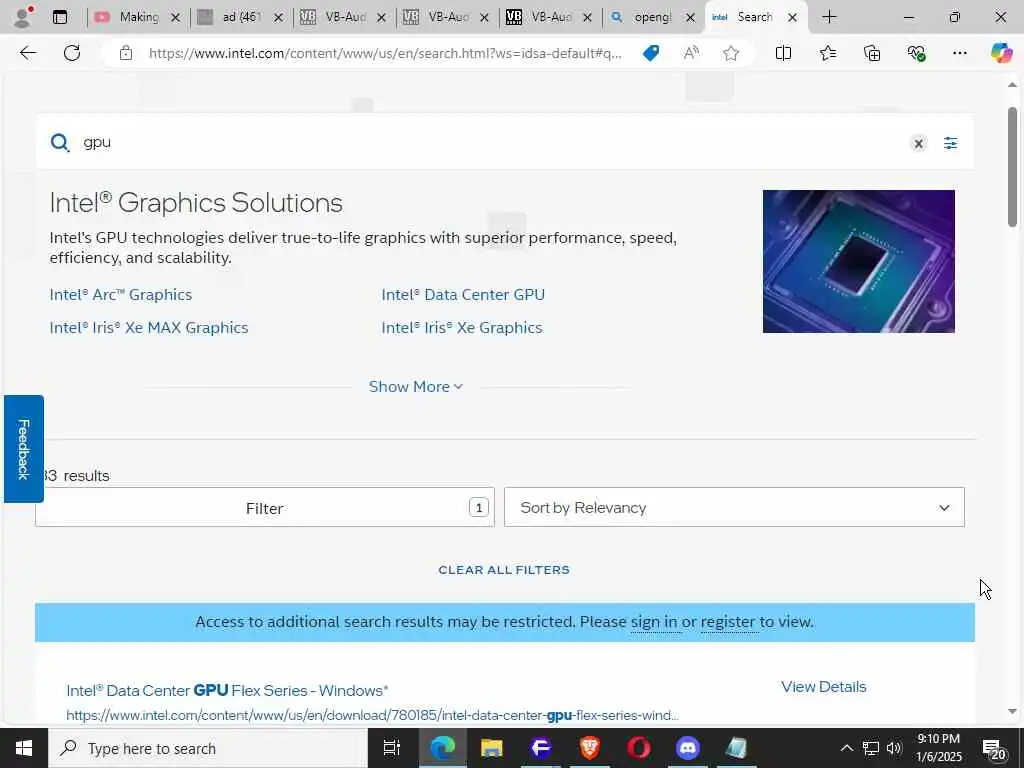The width and height of the screenshot is (1024, 768).
Task: Open File Explorer from taskbar
Action: point(491,748)
